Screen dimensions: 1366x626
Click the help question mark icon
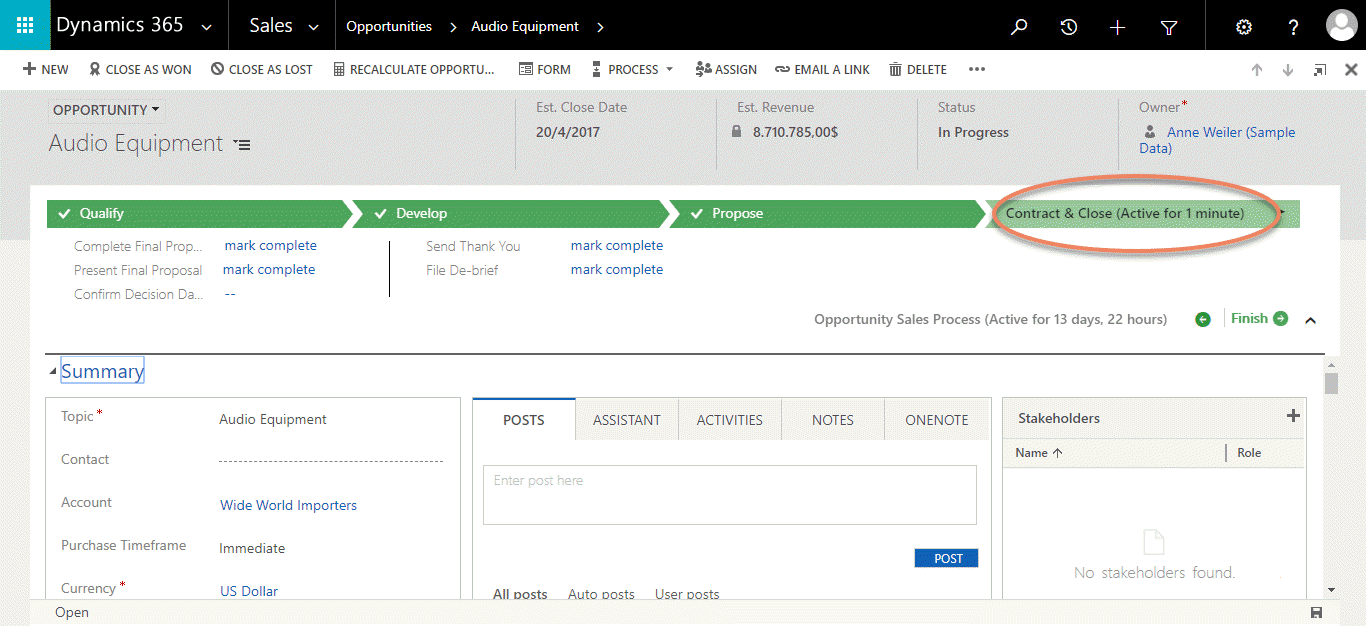pos(1292,27)
